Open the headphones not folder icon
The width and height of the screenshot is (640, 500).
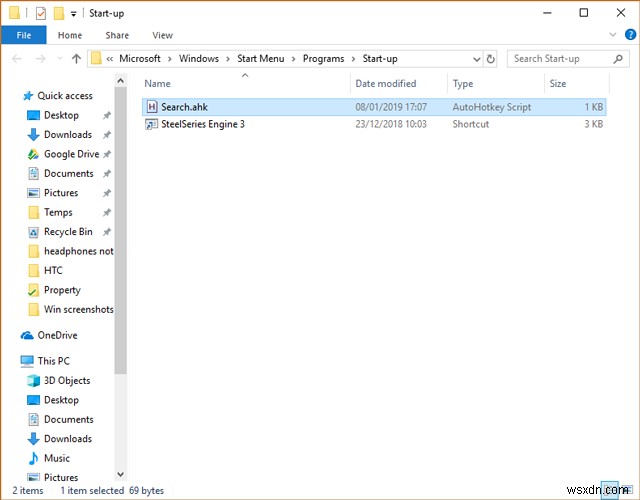click(33, 251)
